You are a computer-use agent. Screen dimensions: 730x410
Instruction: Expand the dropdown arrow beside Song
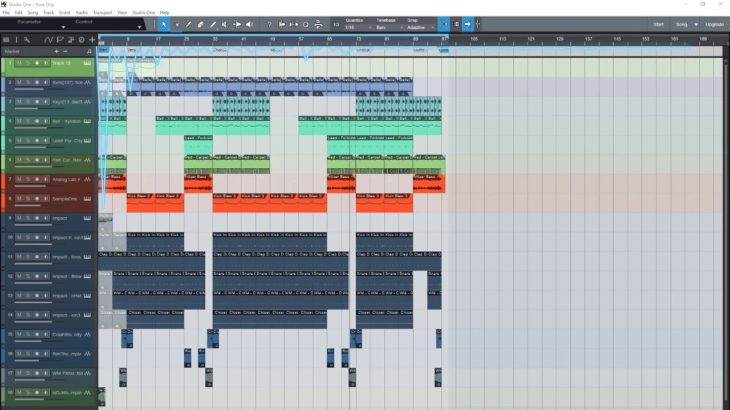coord(696,25)
